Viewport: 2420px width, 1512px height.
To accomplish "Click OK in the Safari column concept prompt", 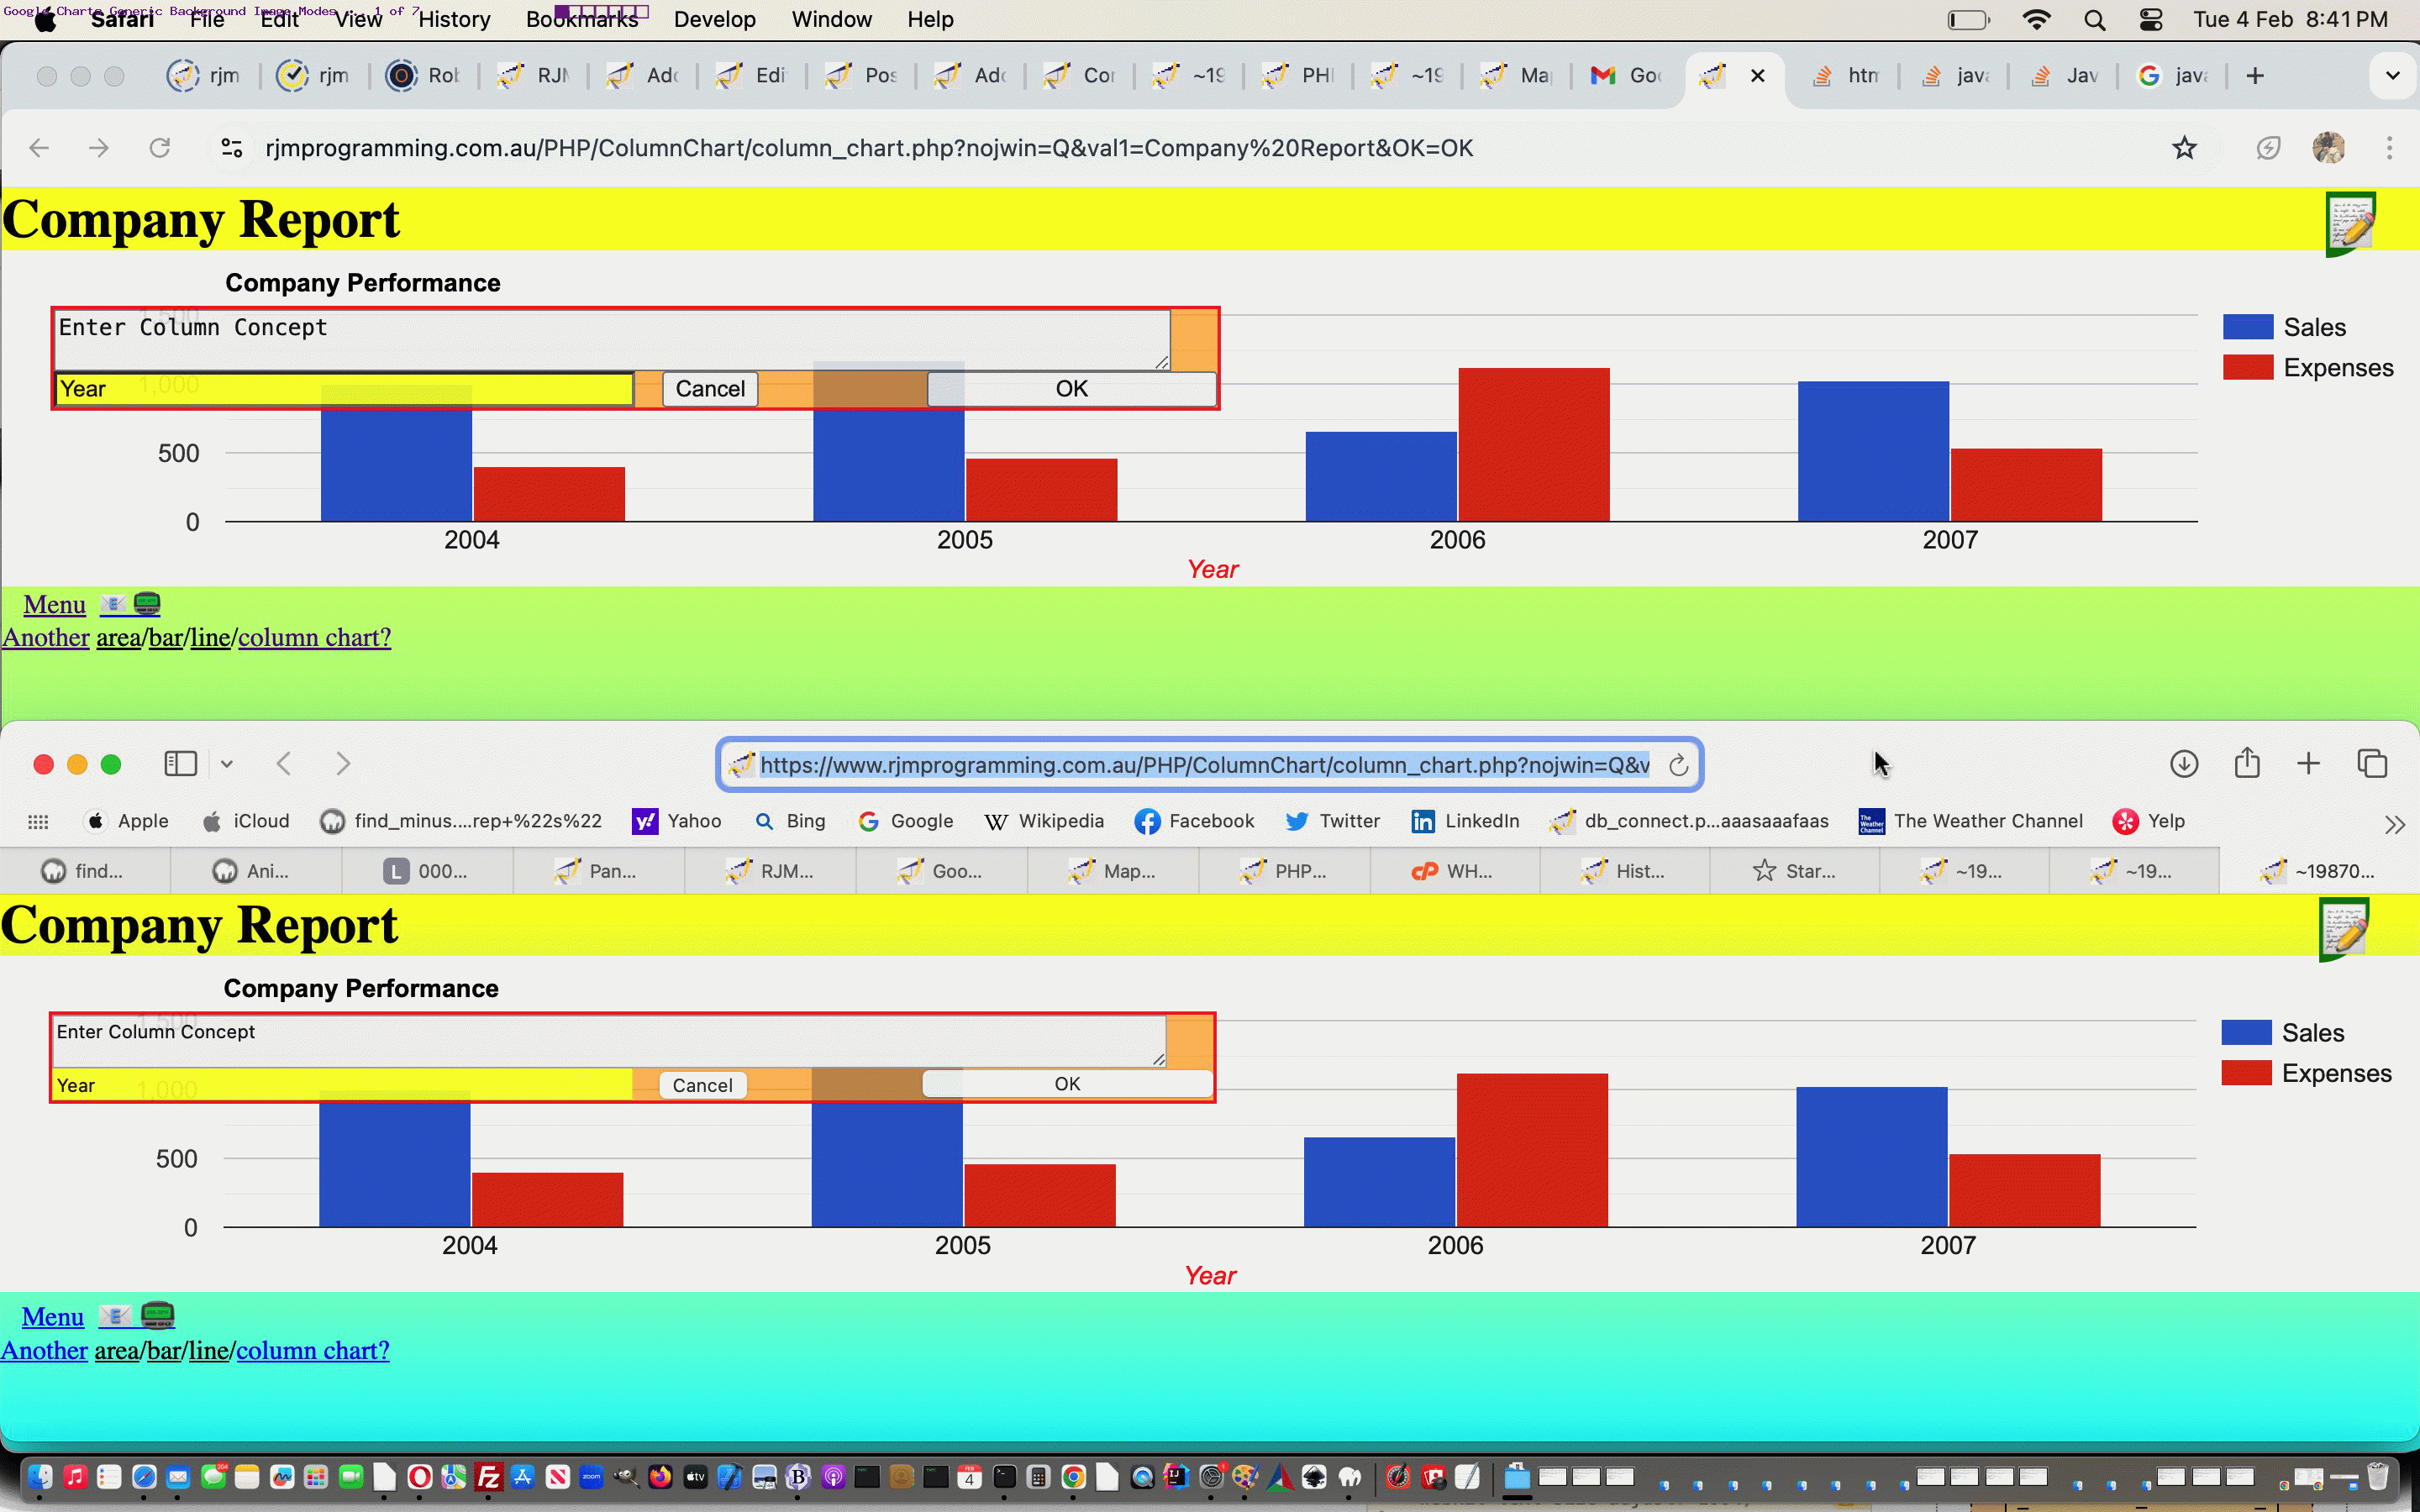I will [x=1067, y=1084].
